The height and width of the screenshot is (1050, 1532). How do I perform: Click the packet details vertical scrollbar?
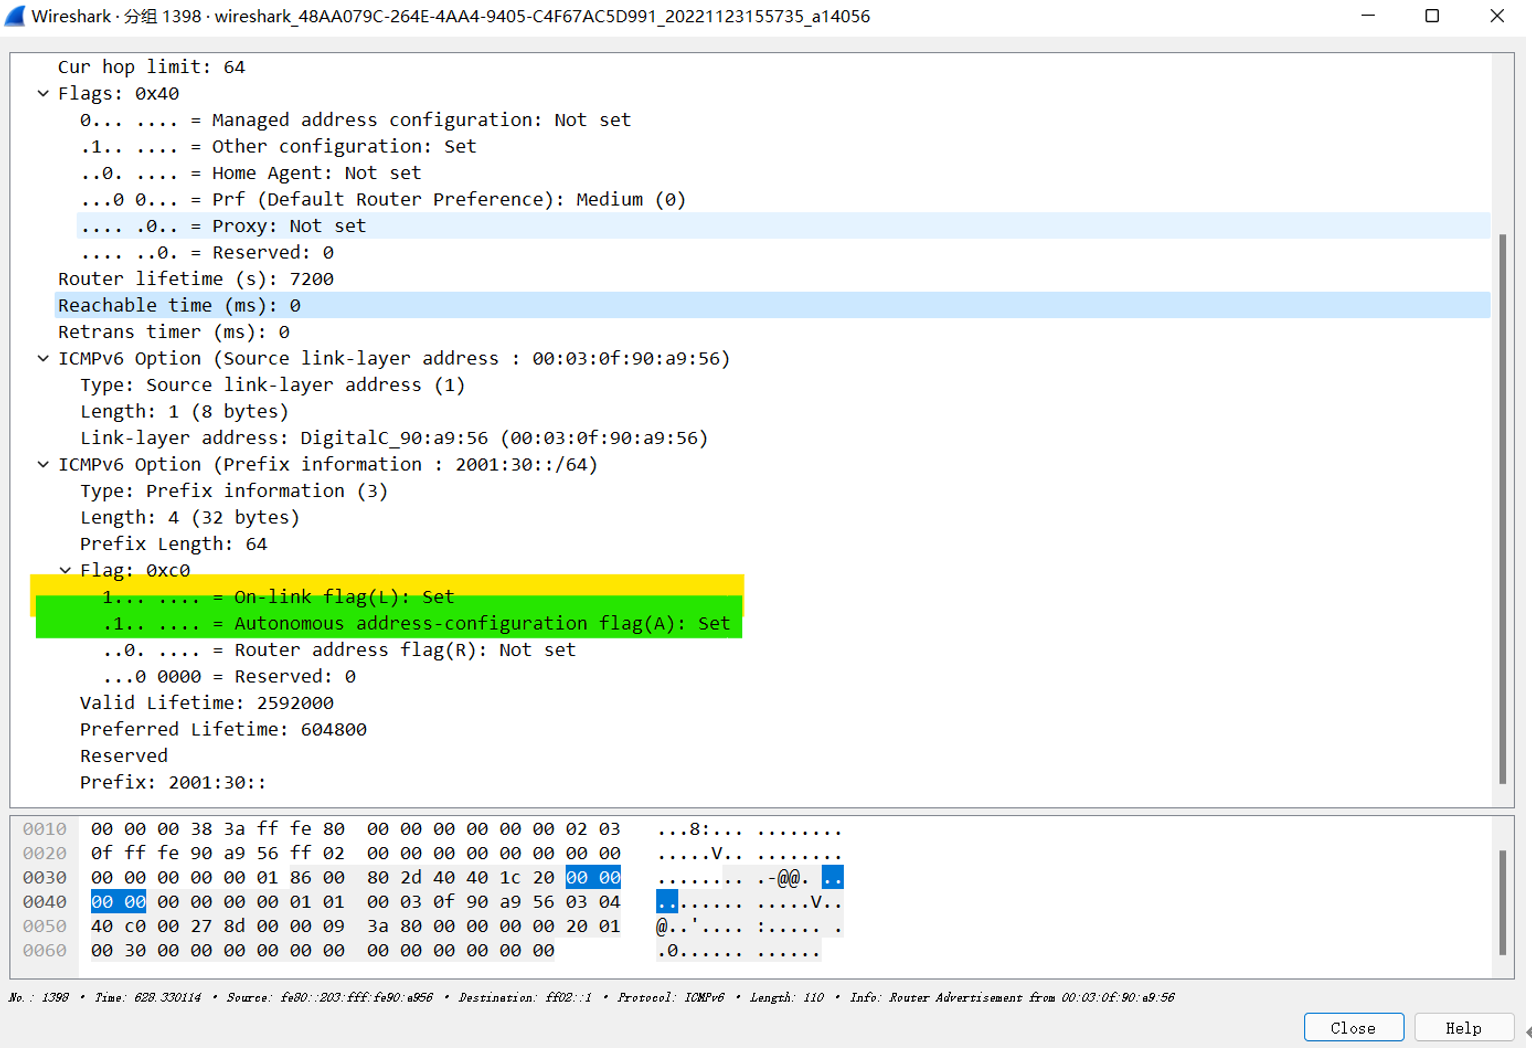[x=1502, y=509]
